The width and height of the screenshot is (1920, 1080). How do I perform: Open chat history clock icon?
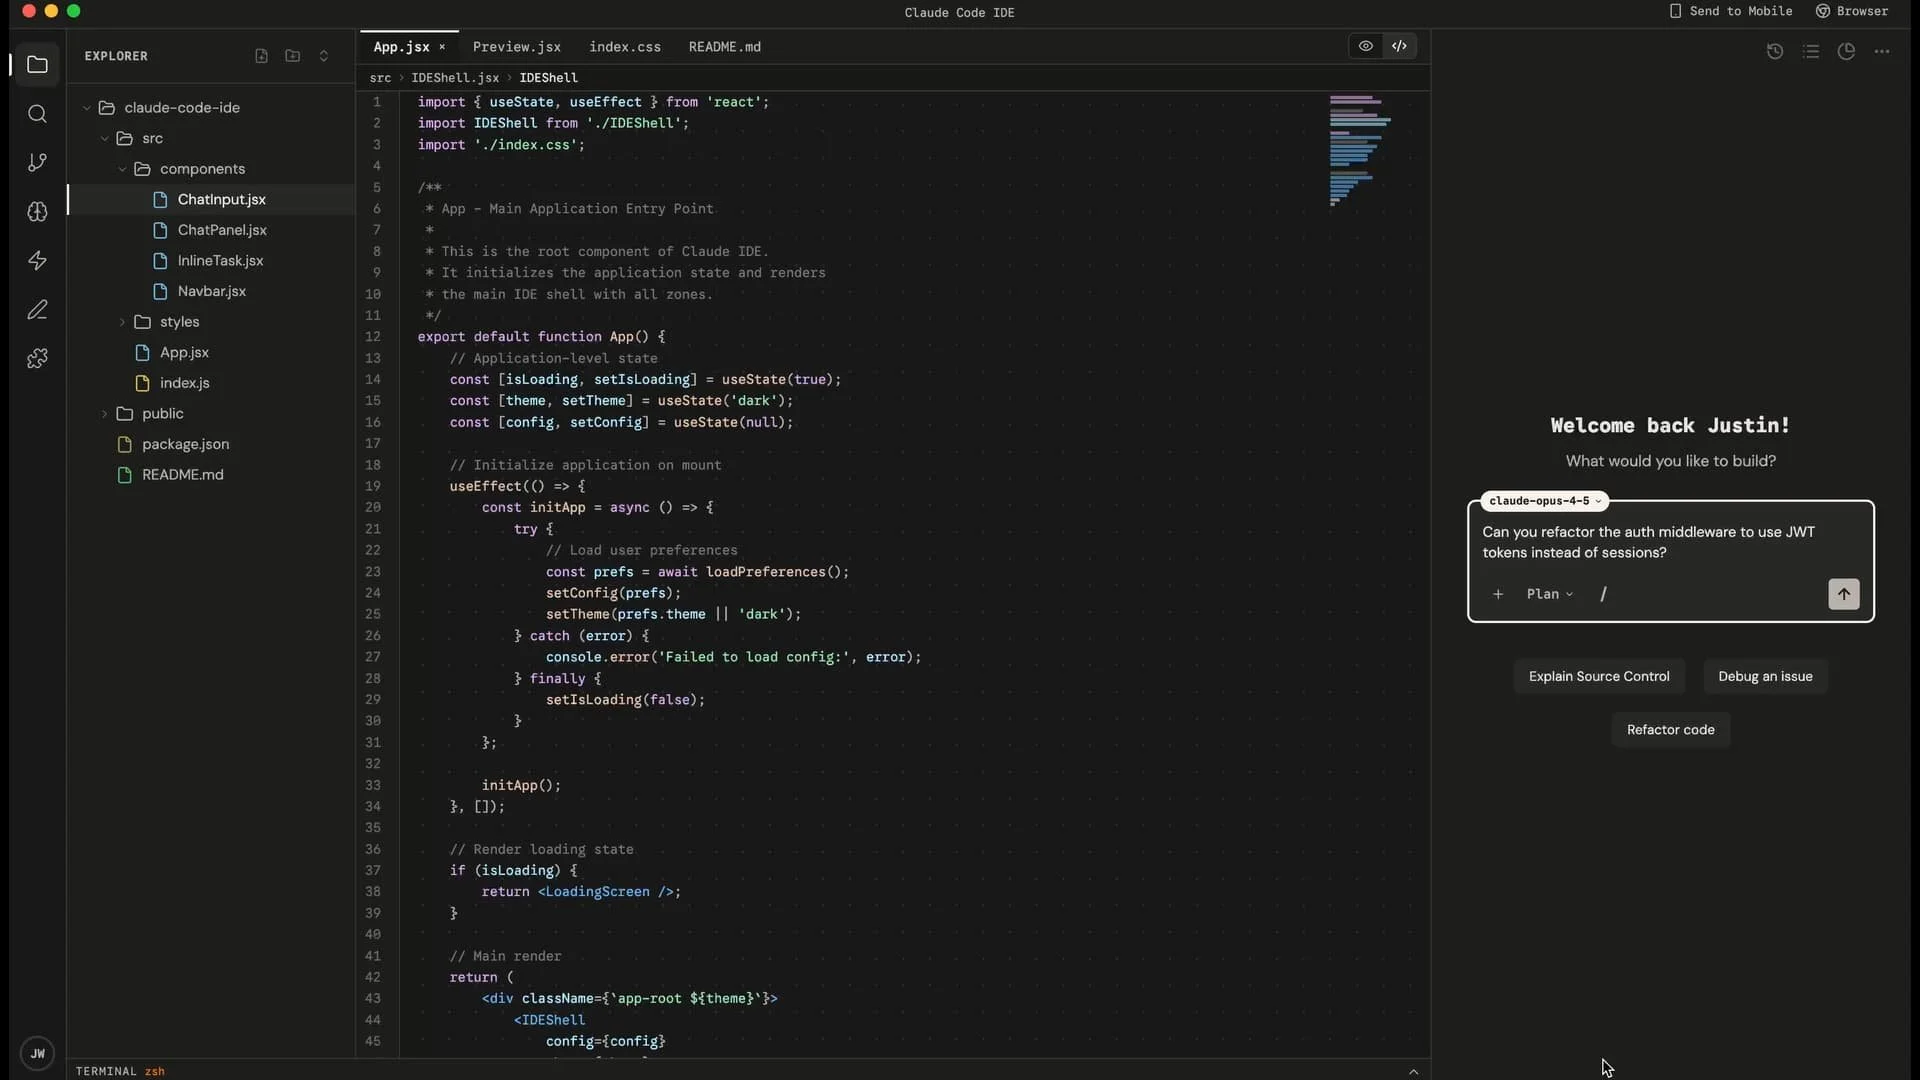(1775, 51)
